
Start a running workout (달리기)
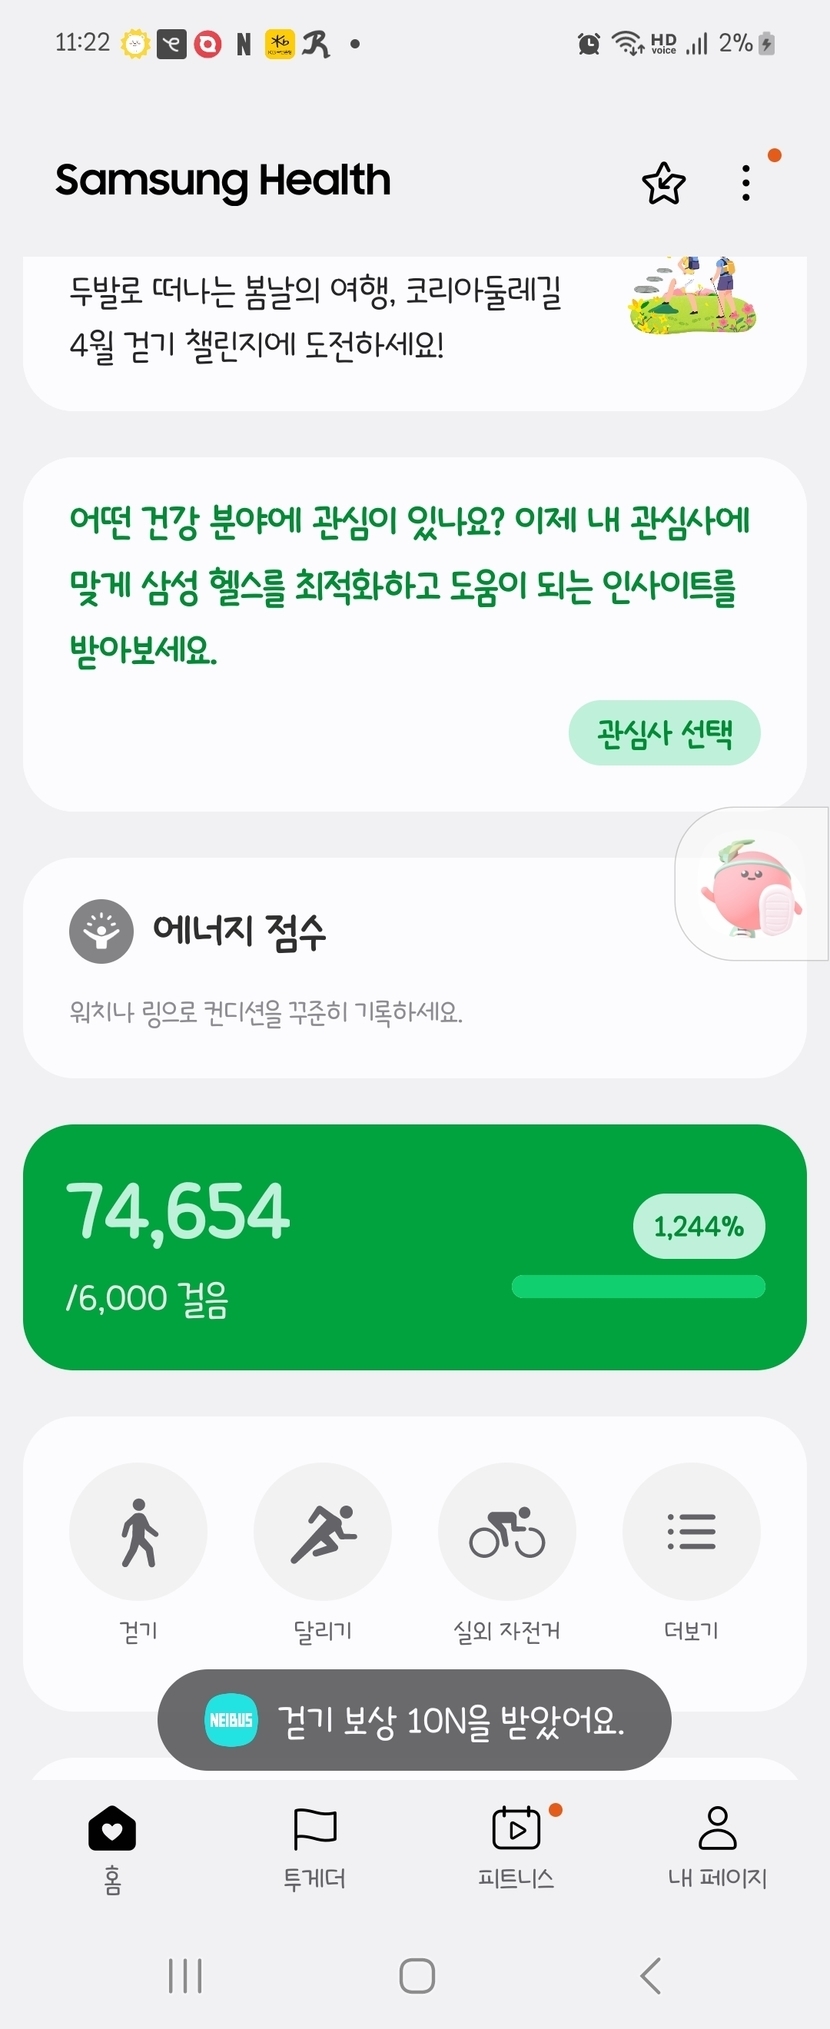pyautogui.click(x=322, y=1532)
